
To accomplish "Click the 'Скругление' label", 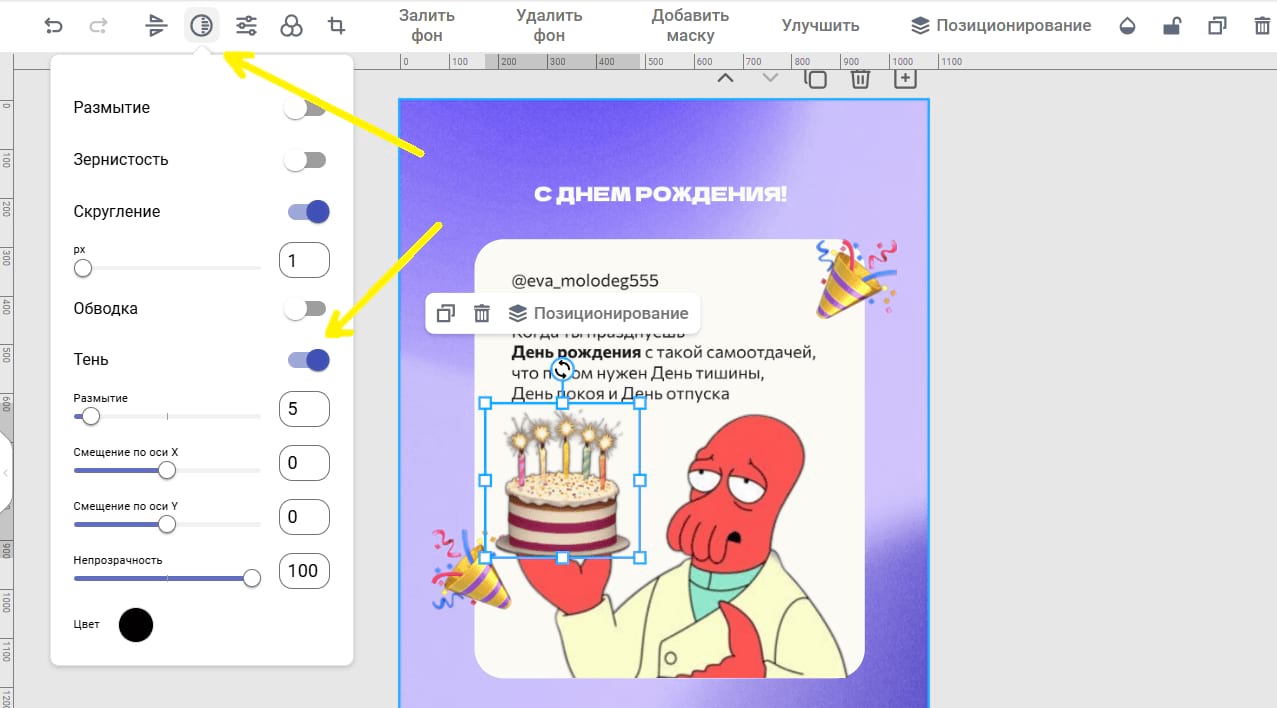I will point(117,212).
